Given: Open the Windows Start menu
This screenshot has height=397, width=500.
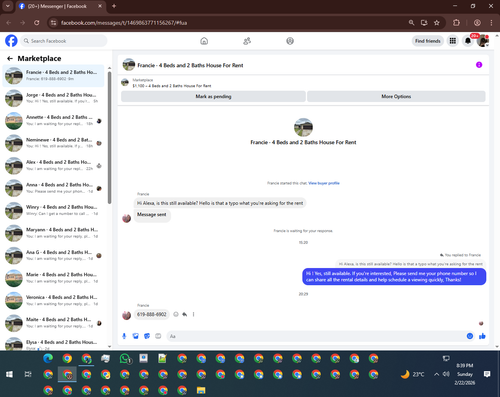Looking at the screenshot, I should tap(9, 374).
